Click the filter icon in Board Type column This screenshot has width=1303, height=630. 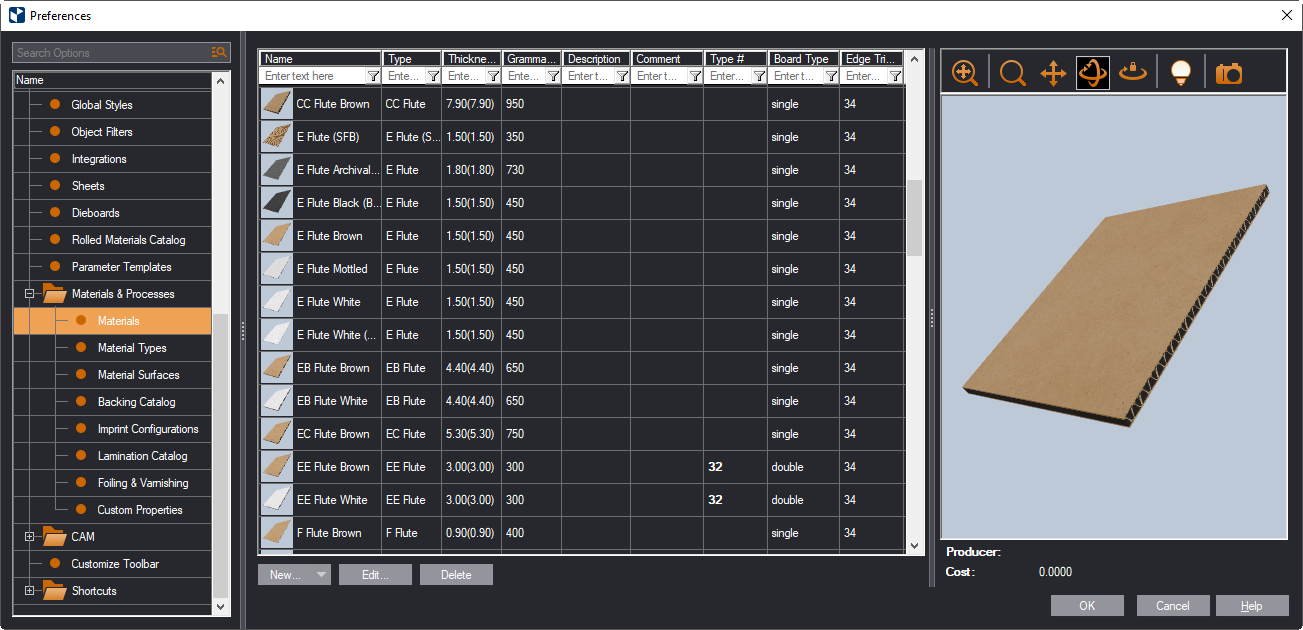point(829,76)
